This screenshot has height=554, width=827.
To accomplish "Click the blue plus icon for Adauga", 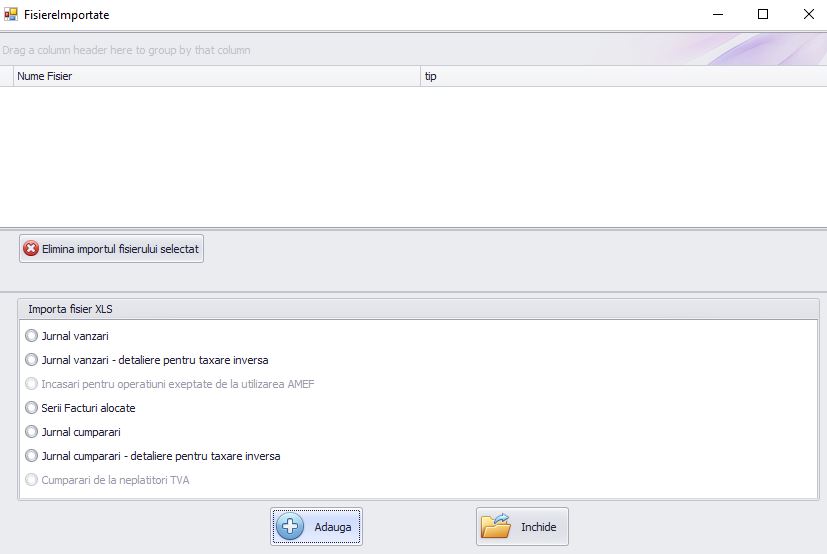I will coord(290,527).
